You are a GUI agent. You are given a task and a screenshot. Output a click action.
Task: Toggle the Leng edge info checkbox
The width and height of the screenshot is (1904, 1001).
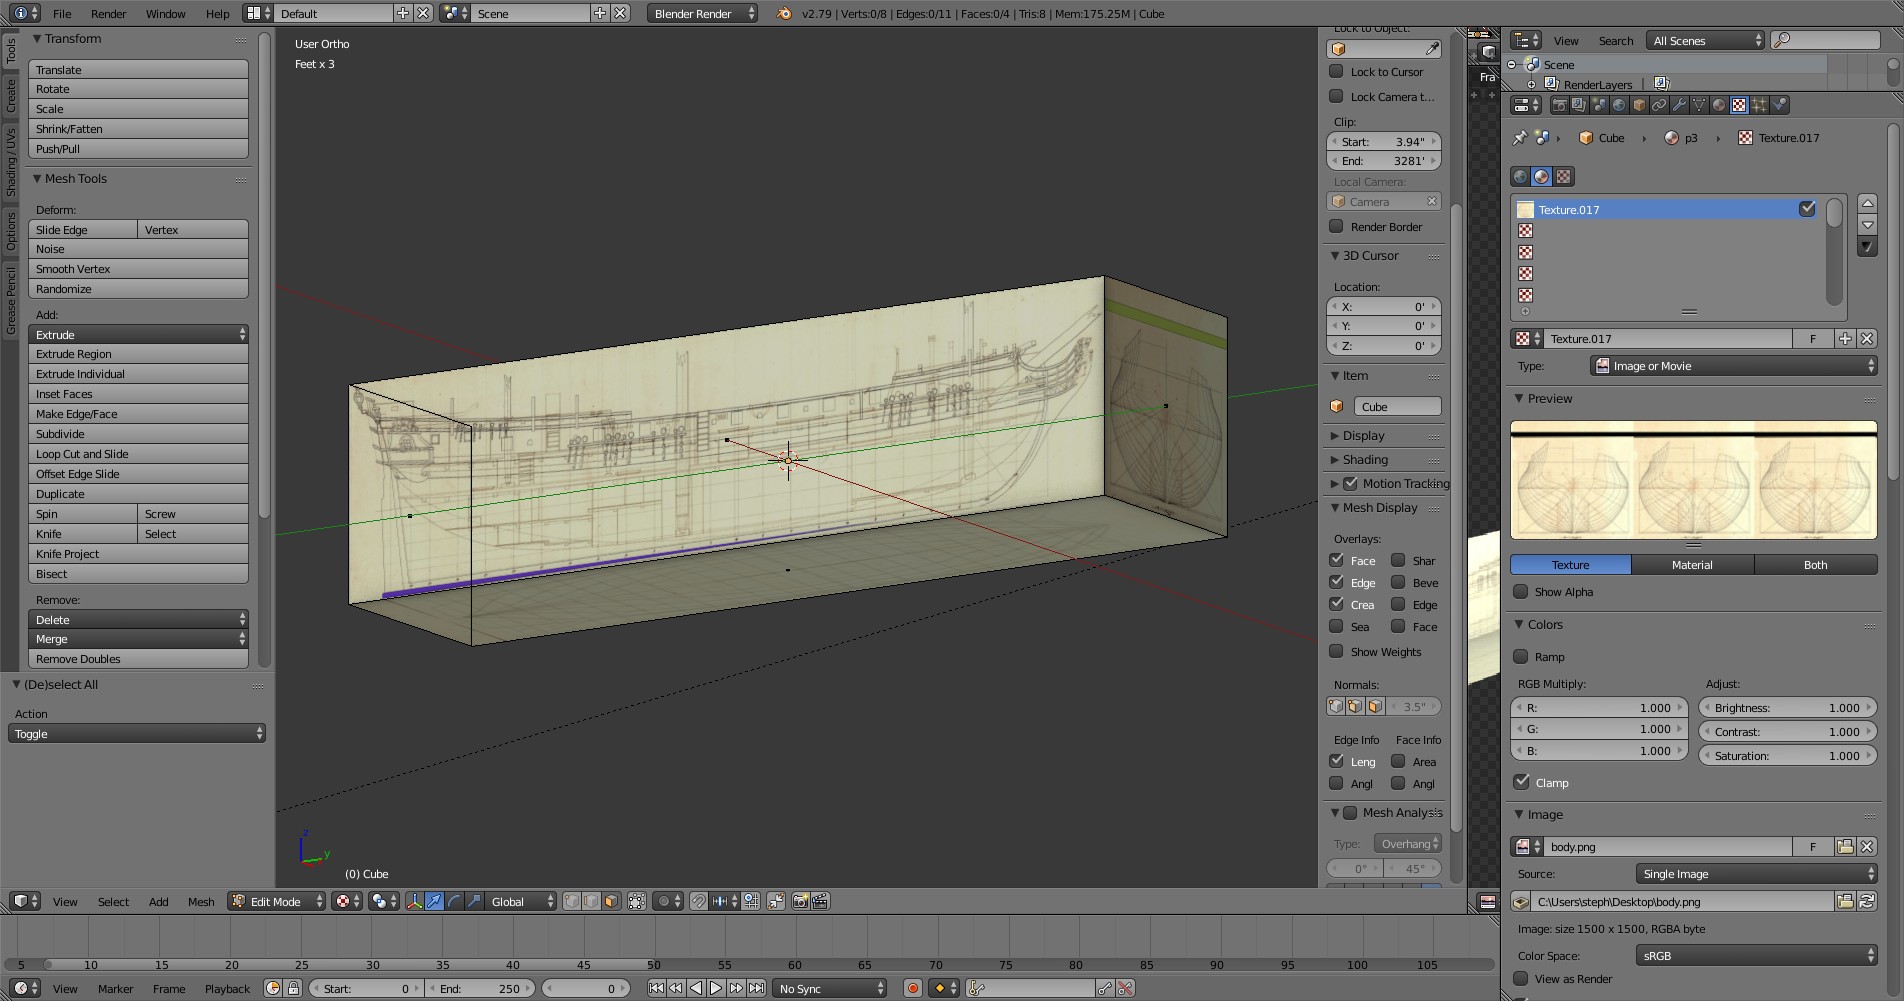[1336, 762]
